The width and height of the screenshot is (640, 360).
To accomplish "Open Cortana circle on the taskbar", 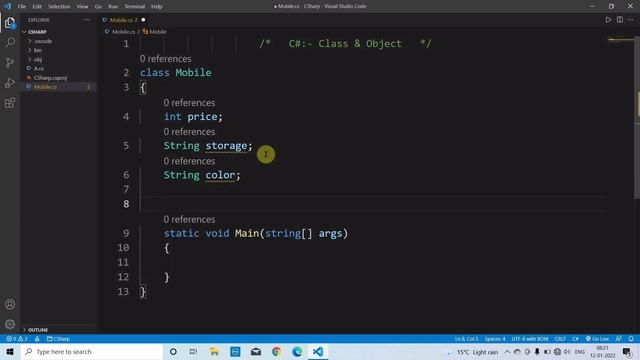I will (173, 351).
